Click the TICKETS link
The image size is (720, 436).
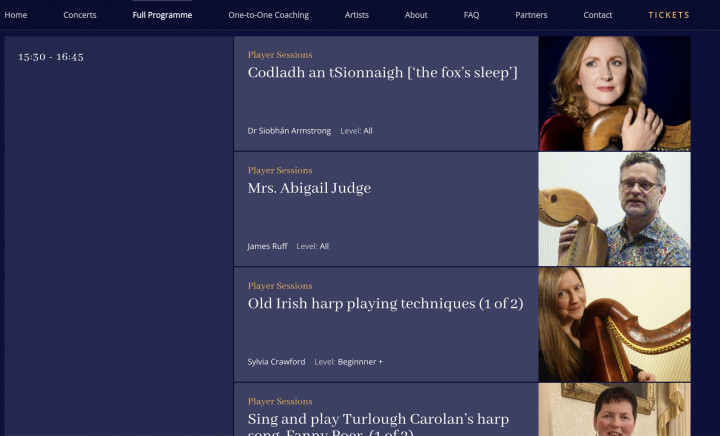(669, 15)
